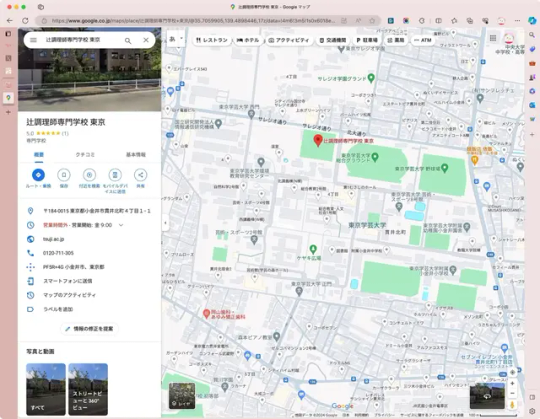
Task: Click the 森本ピアノ教室 map marker
Action: click(x=277, y=337)
